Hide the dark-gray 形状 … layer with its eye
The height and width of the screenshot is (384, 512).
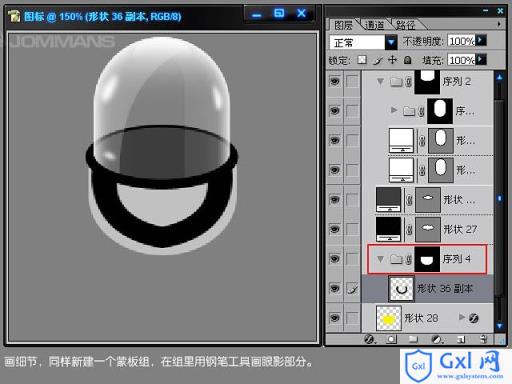[335, 199]
